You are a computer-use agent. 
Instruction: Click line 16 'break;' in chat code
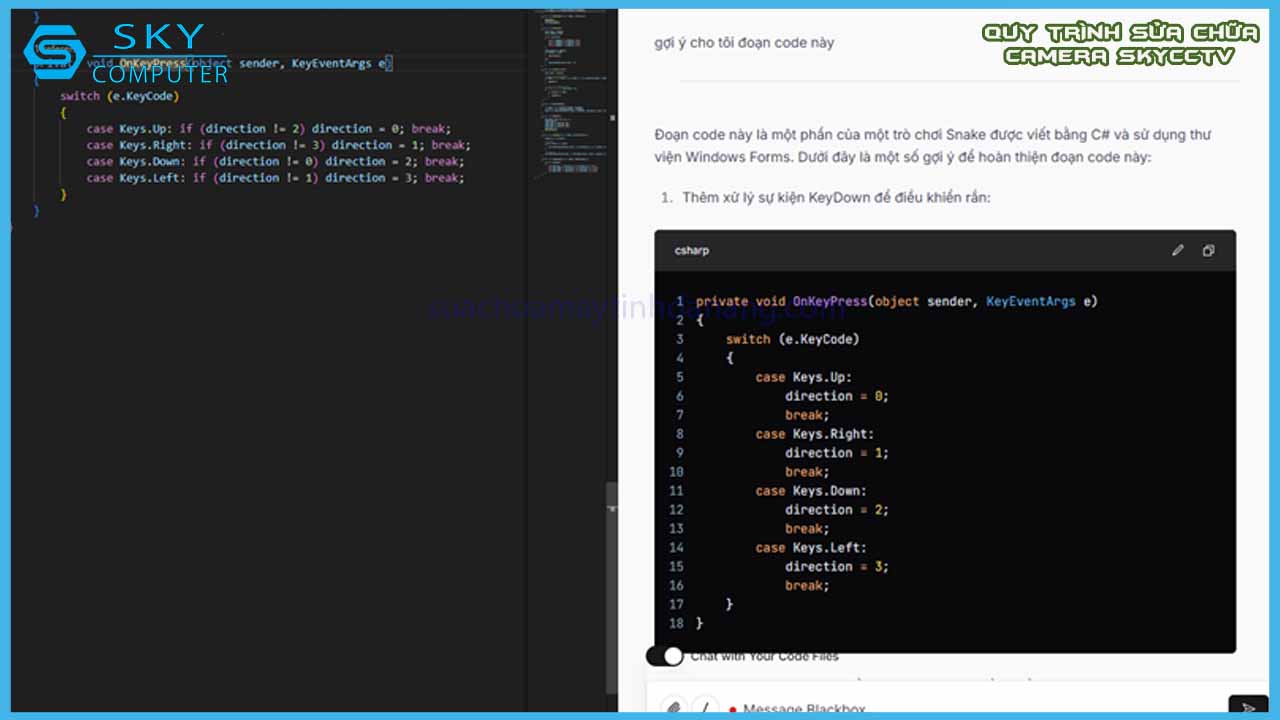[x=807, y=586]
